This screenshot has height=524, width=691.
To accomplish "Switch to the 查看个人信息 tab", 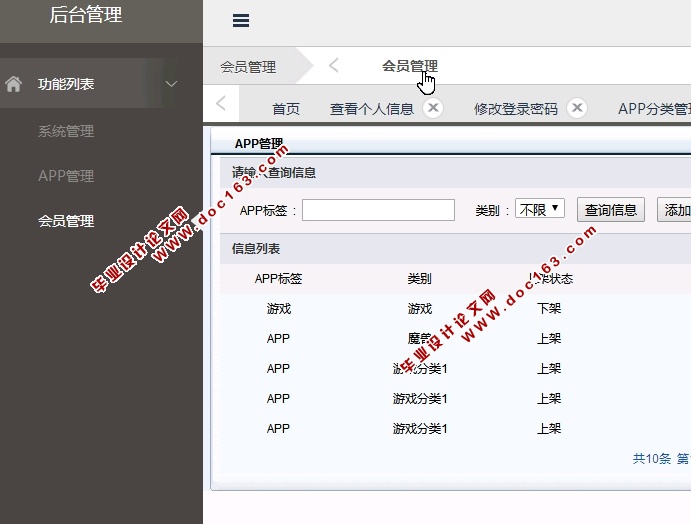I will (x=372, y=108).
